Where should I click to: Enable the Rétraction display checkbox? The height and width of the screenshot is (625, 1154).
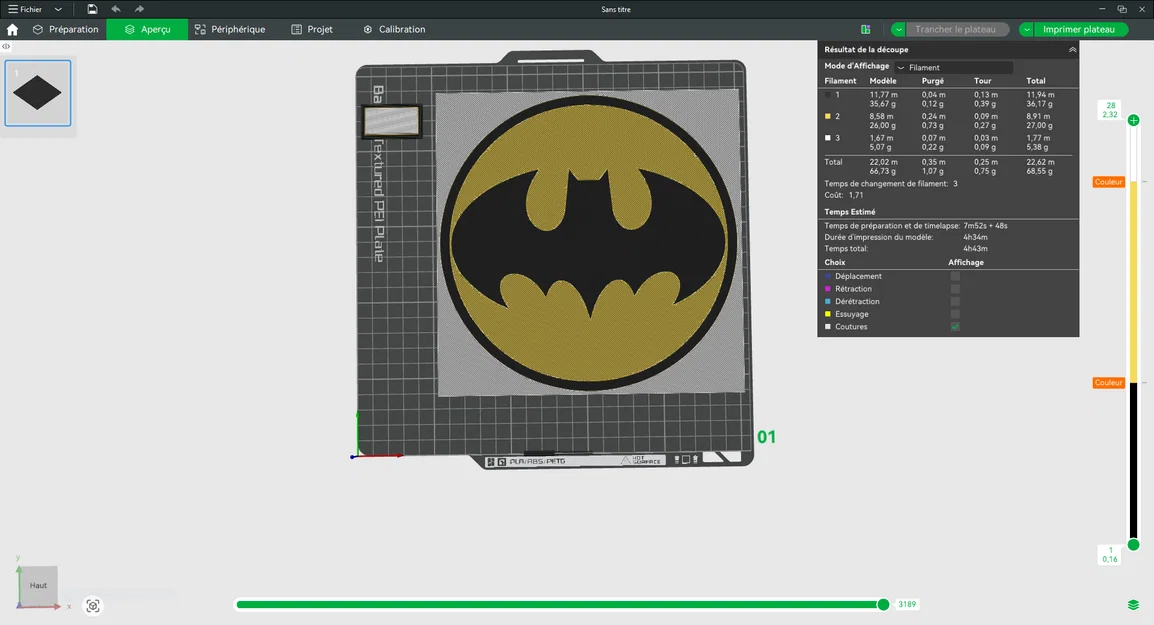pyautogui.click(x=955, y=288)
